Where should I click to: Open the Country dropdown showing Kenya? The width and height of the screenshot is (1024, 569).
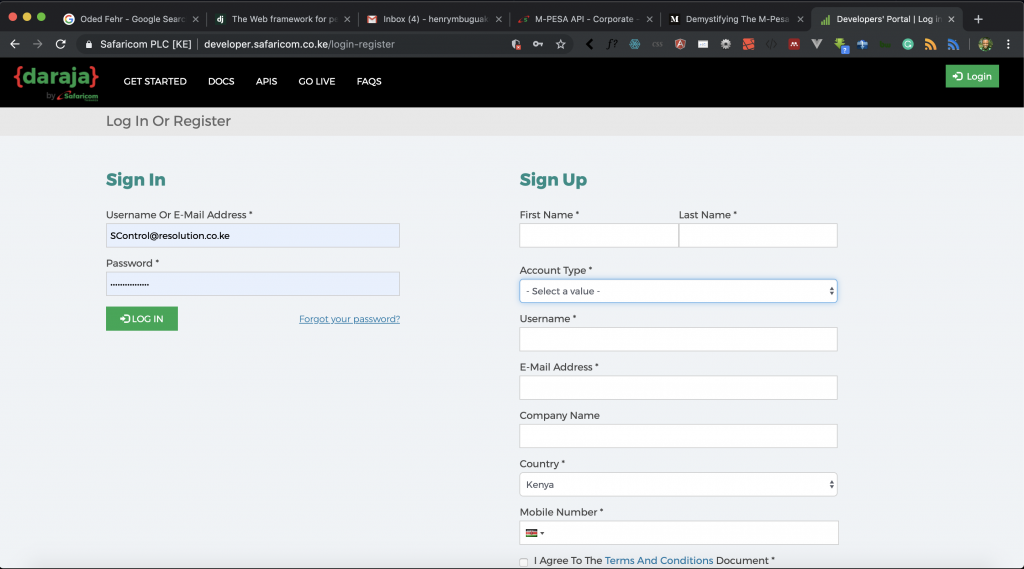(678, 485)
